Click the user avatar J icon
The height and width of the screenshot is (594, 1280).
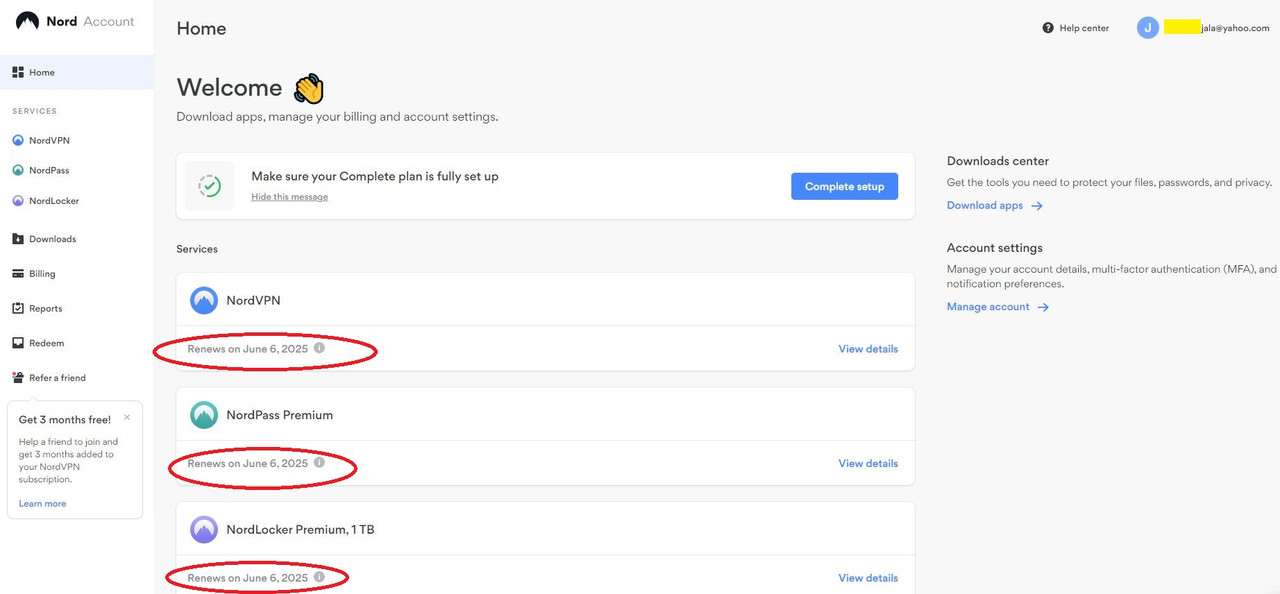pos(1148,28)
